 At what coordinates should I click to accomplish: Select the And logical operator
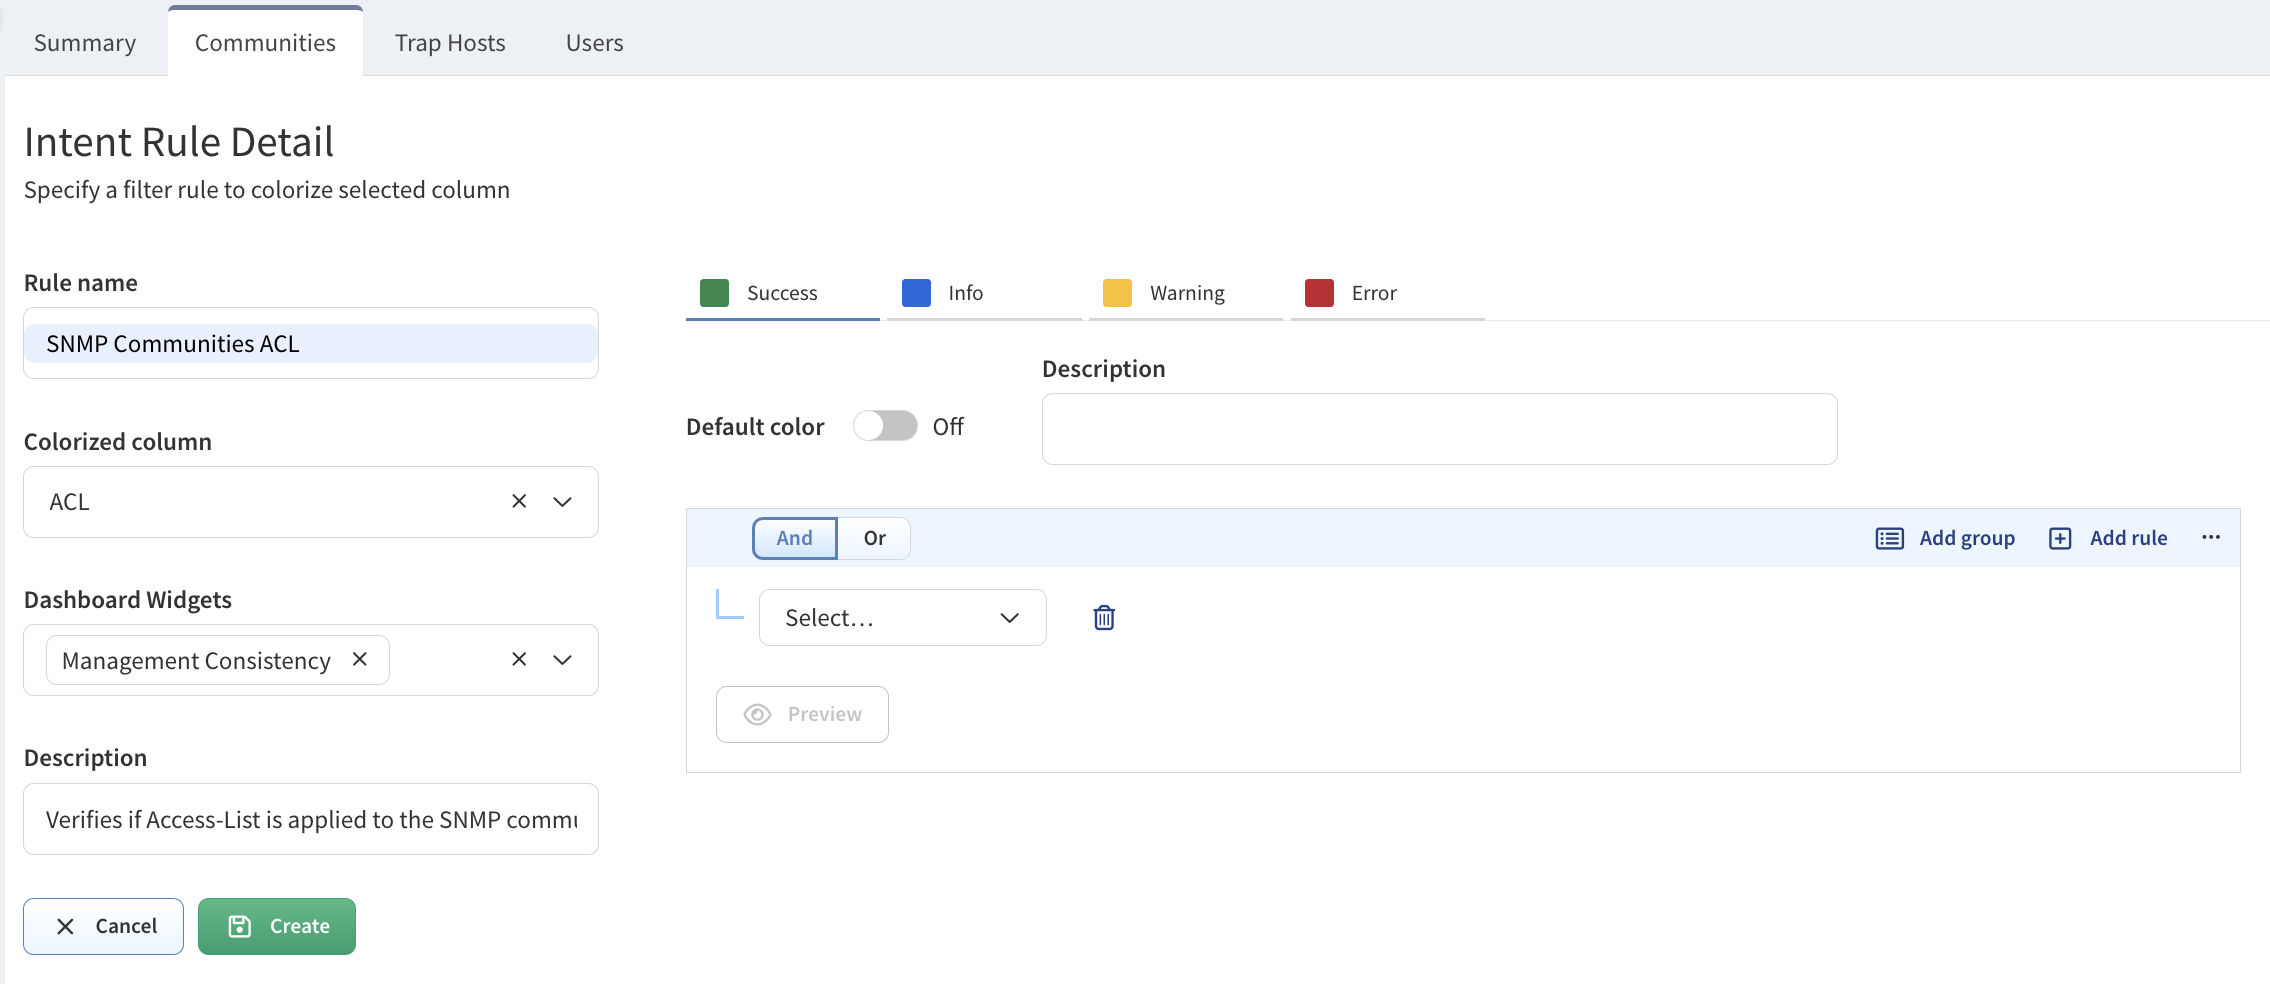[x=794, y=538]
